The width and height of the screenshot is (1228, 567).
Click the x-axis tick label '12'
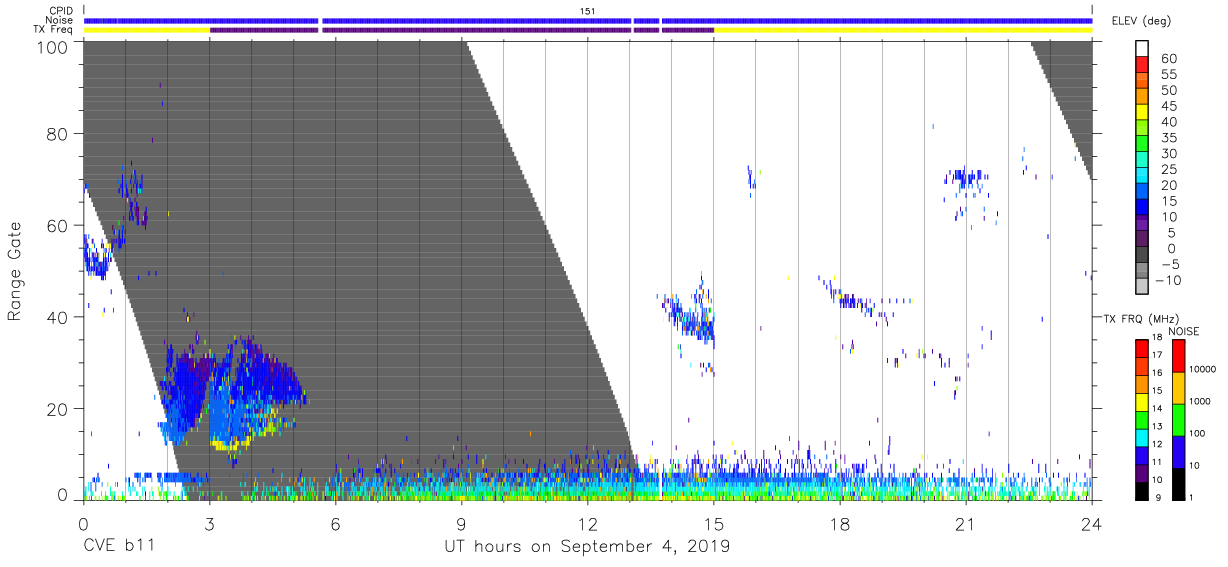coord(587,524)
